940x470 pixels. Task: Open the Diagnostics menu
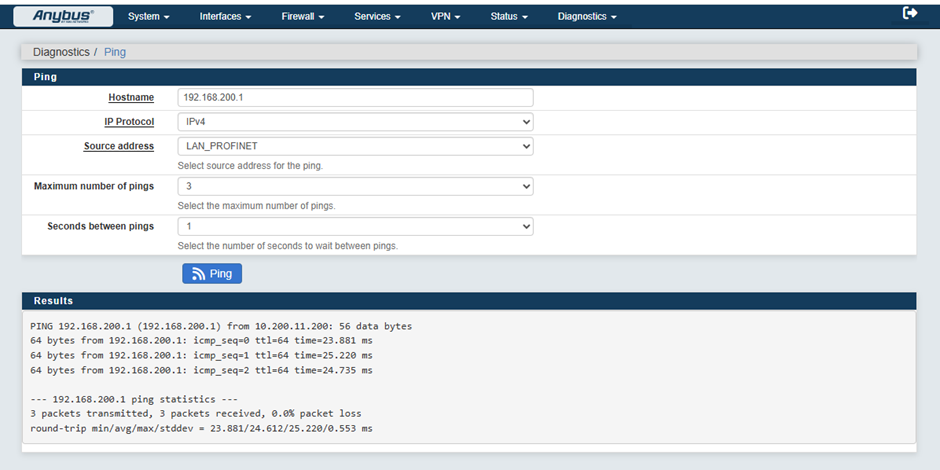point(587,17)
